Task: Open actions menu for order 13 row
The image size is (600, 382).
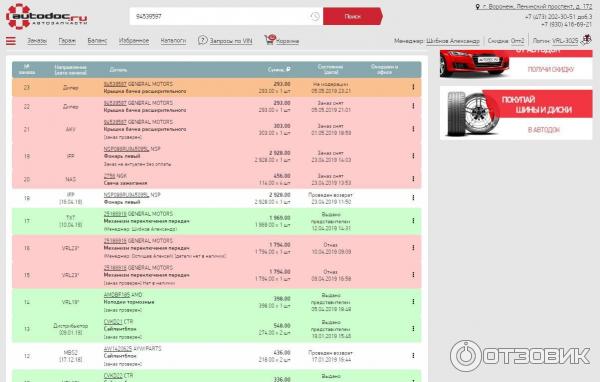Action: point(413,328)
